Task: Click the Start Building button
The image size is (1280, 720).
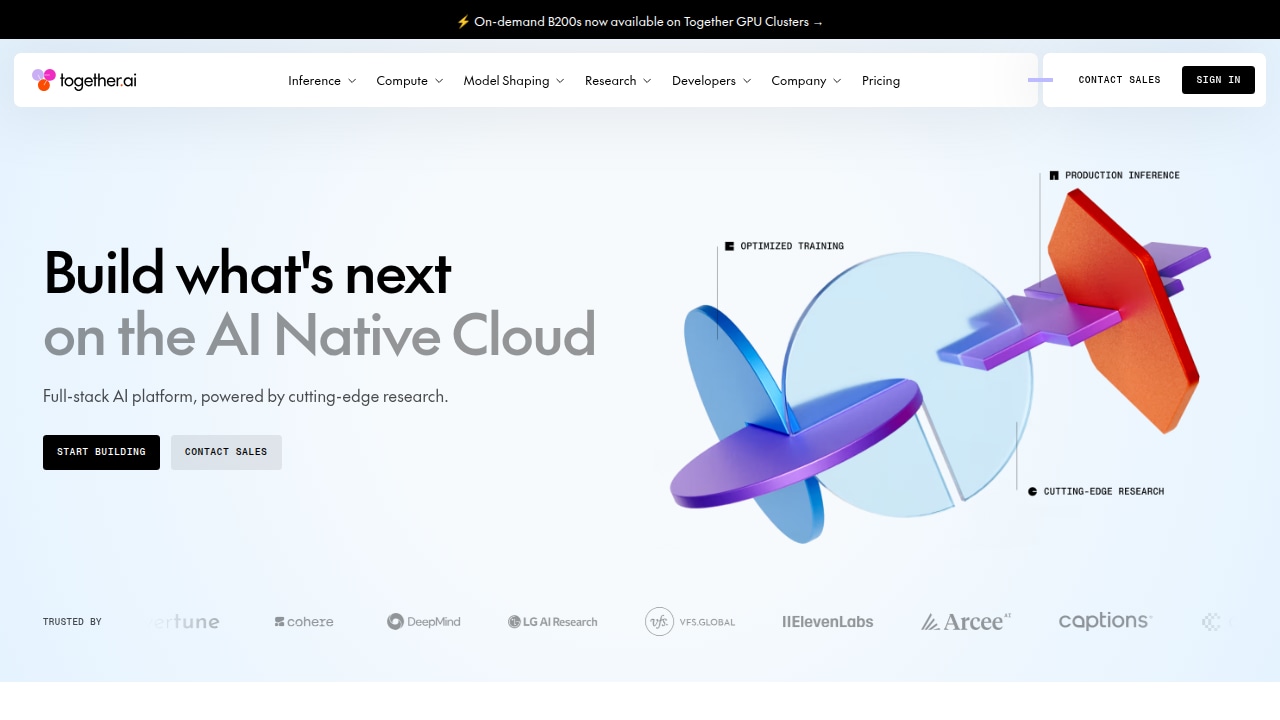Action: click(x=101, y=452)
